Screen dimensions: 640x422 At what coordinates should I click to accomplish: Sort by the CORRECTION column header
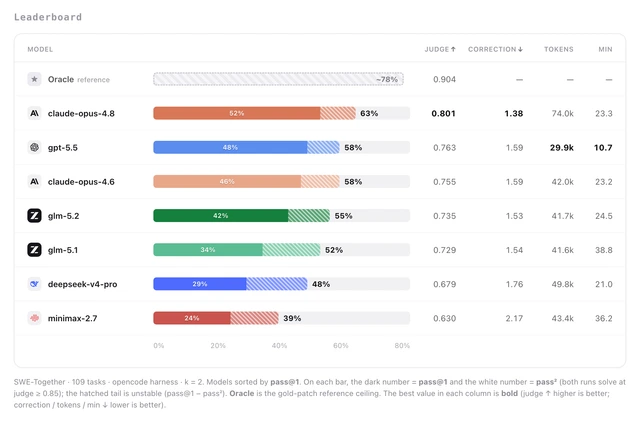pyautogui.click(x=495, y=49)
